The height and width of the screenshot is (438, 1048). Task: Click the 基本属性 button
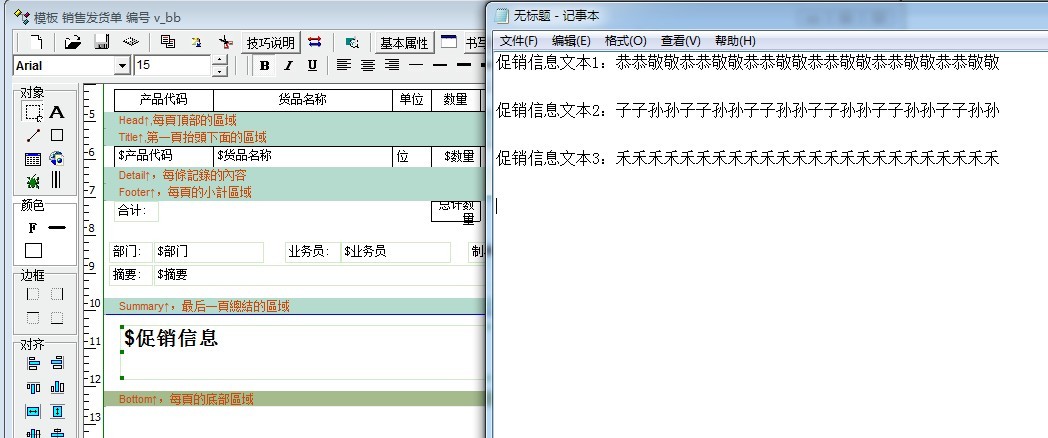(x=404, y=42)
